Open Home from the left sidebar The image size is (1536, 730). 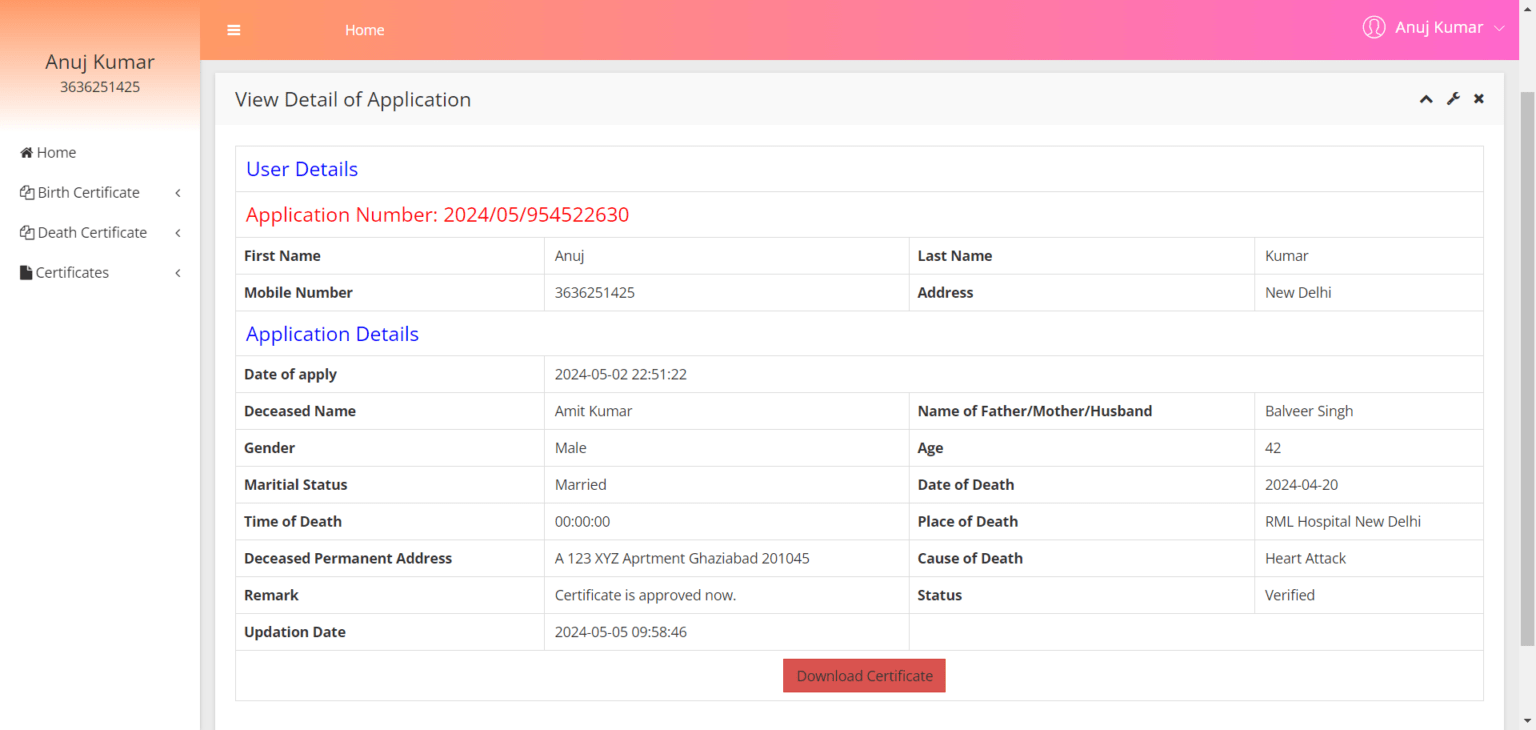(55, 152)
